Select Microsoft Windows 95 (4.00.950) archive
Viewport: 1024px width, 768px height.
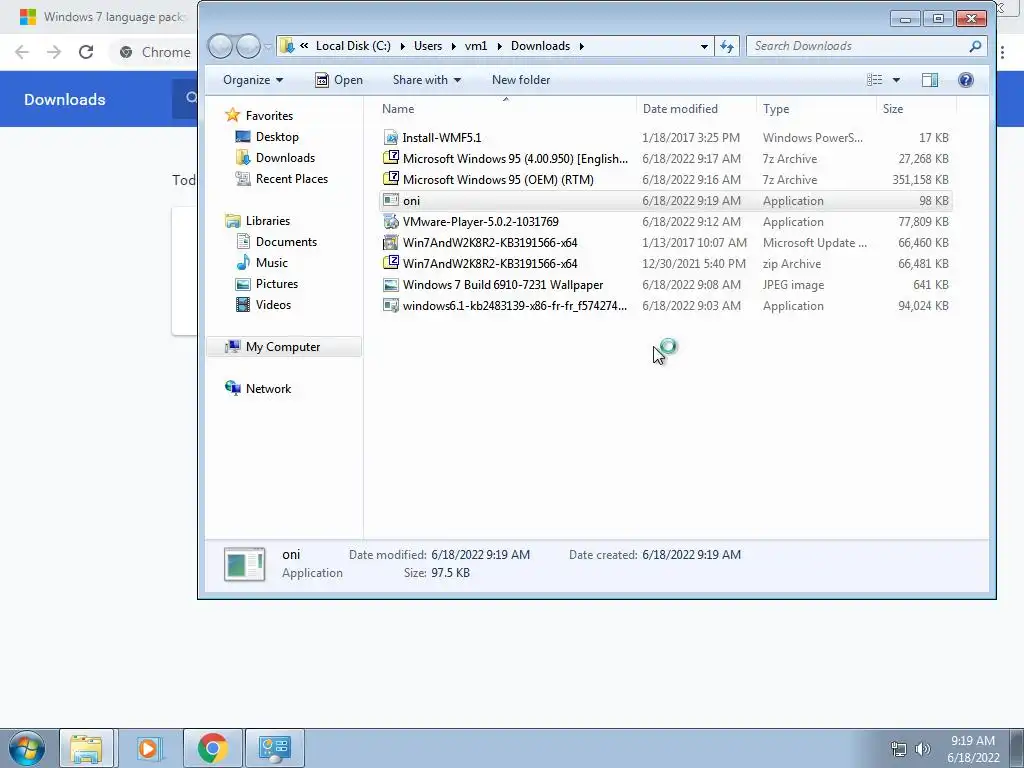tap(665, 159)
